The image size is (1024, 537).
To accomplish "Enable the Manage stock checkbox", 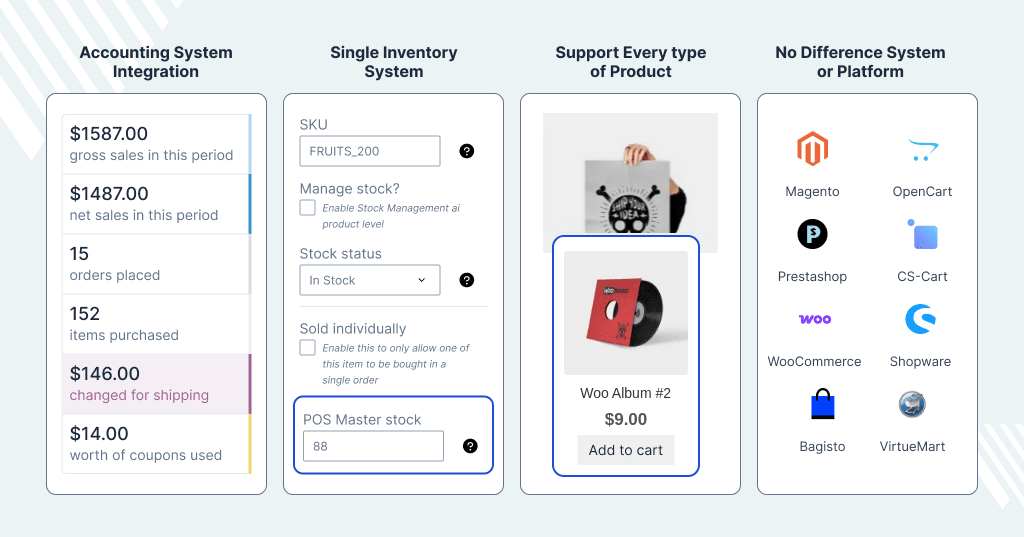I will coord(308,208).
